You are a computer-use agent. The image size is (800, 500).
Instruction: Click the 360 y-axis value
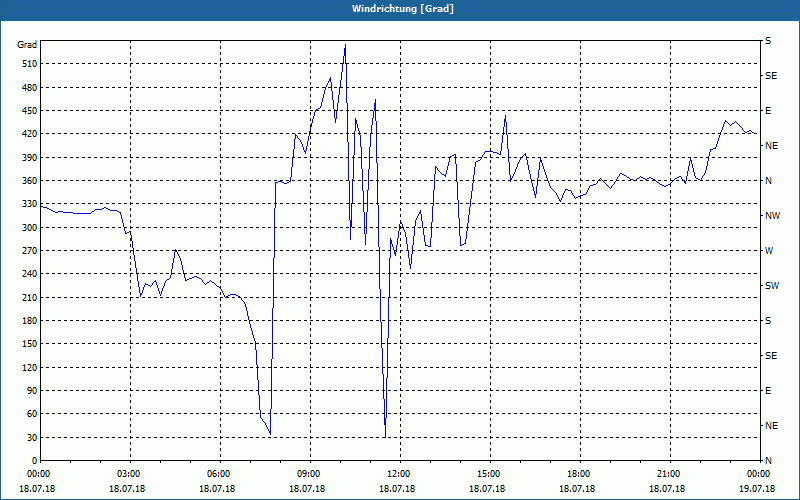click(30, 181)
